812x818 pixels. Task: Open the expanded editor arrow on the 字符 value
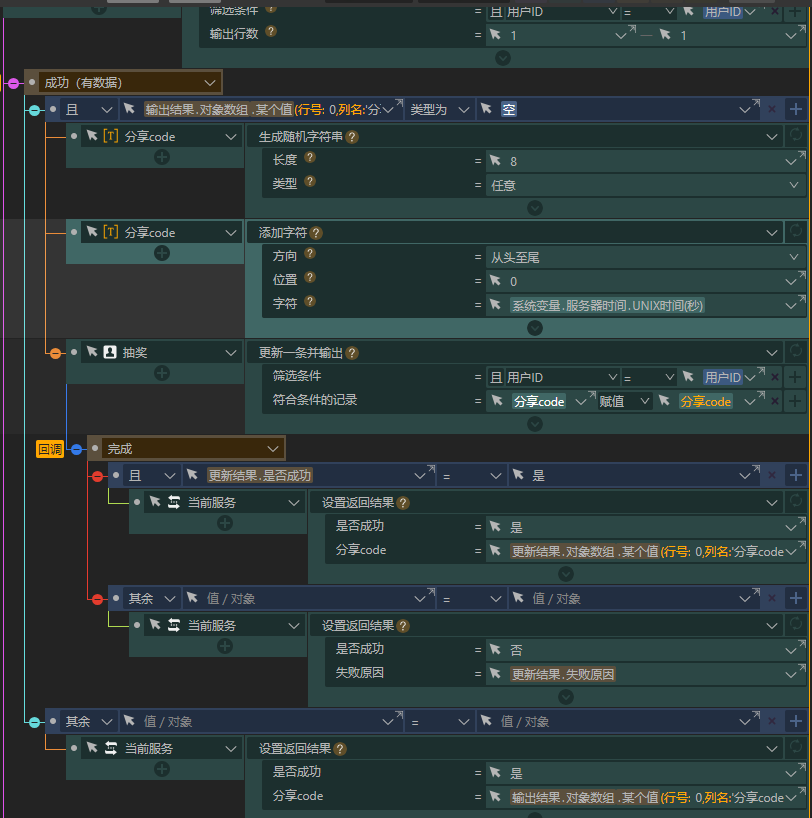[802, 298]
